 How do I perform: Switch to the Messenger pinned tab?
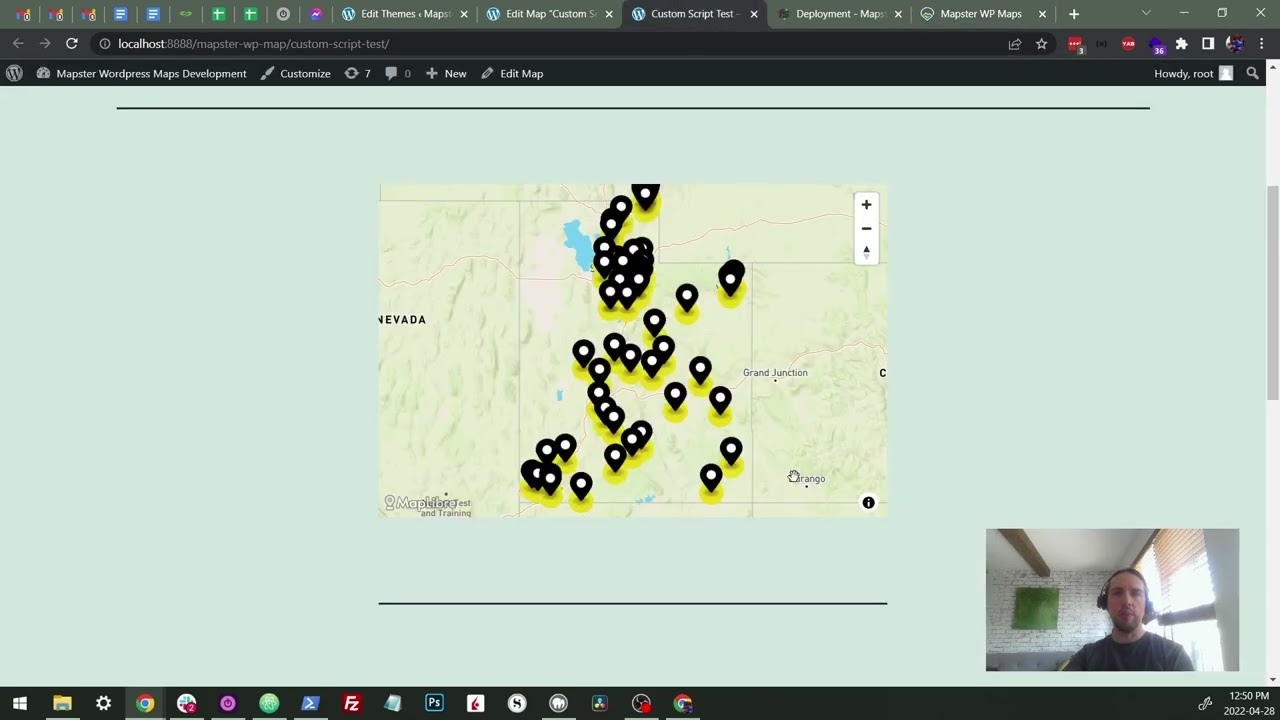click(x=316, y=14)
